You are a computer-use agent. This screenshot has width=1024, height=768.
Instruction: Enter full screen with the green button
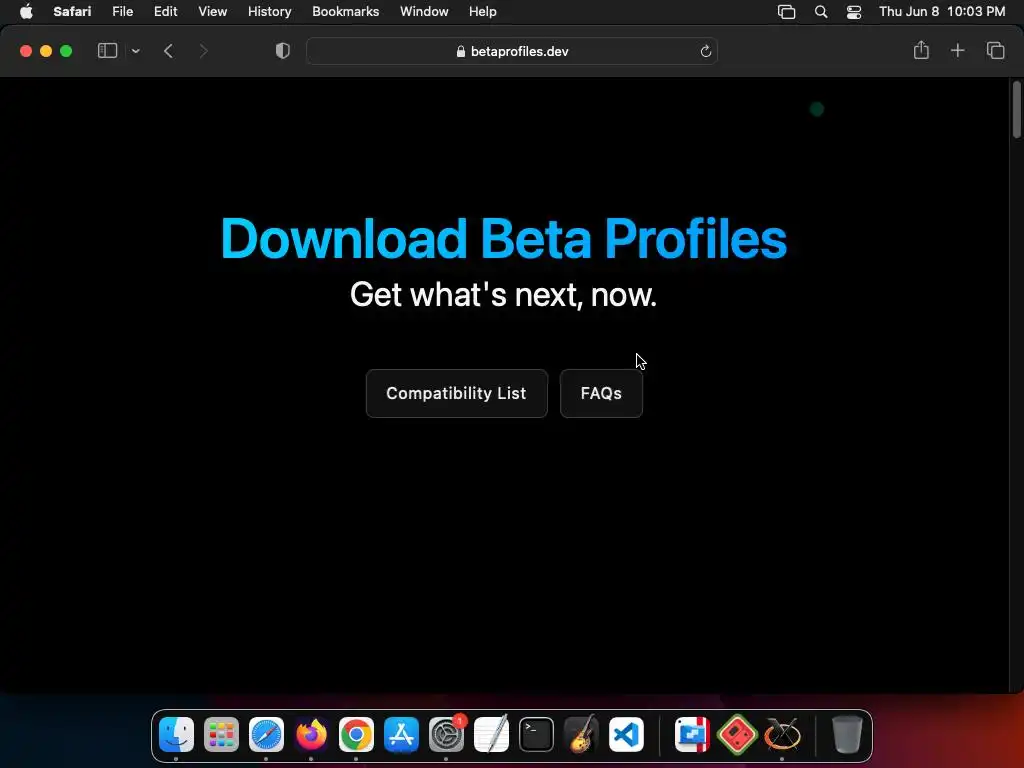66,51
